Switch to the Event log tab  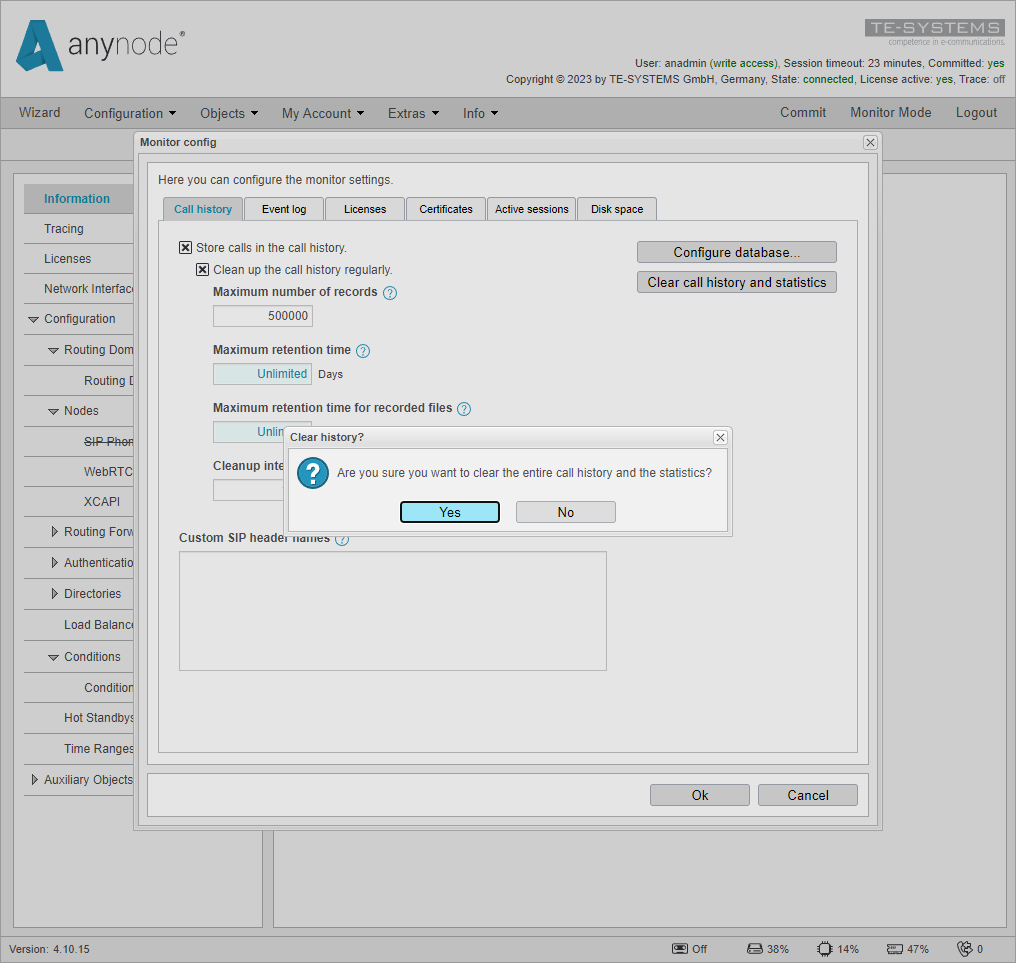(x=284, y=209)
